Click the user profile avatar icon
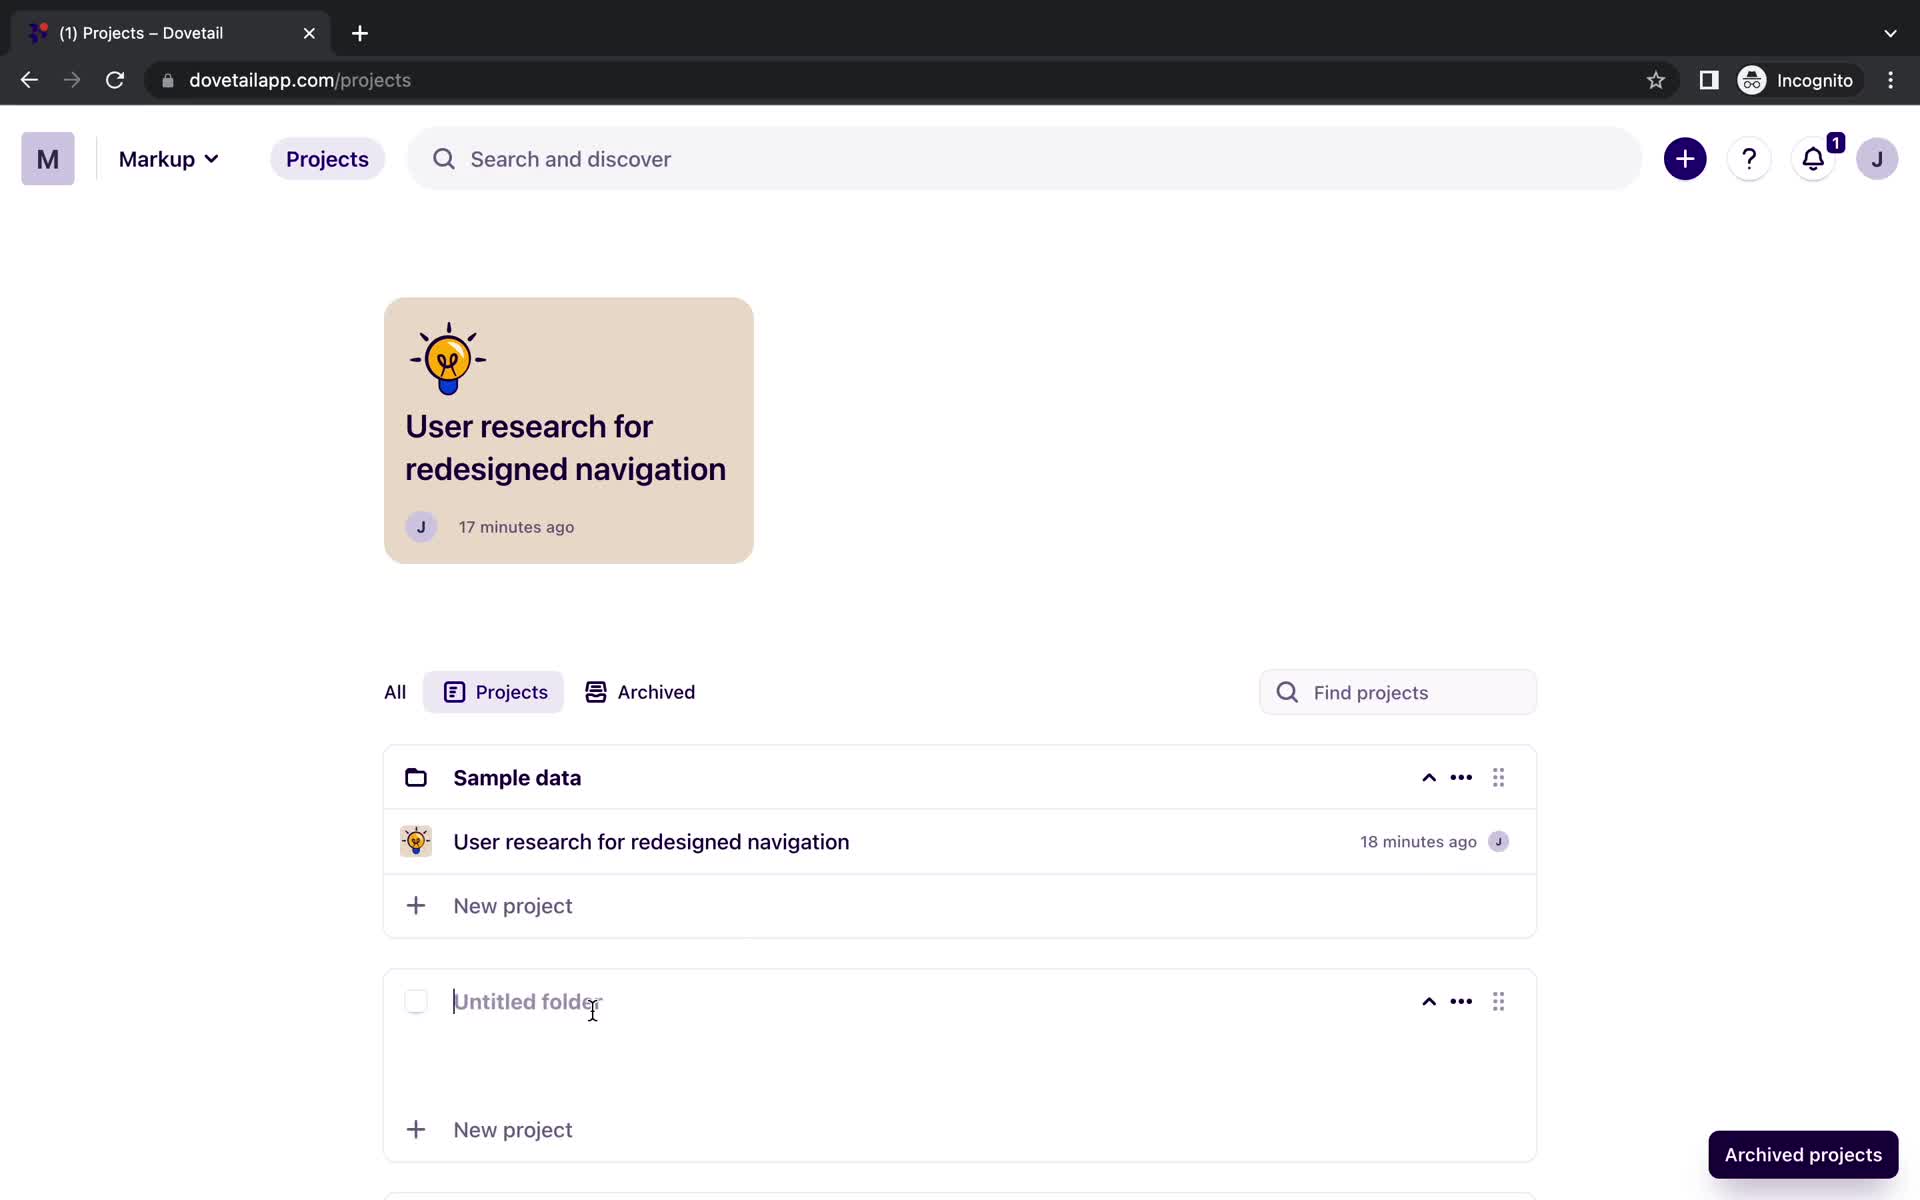The height and width of the screenshot is (1200, 1920). pyautogui.click(x=1877, y=158)
